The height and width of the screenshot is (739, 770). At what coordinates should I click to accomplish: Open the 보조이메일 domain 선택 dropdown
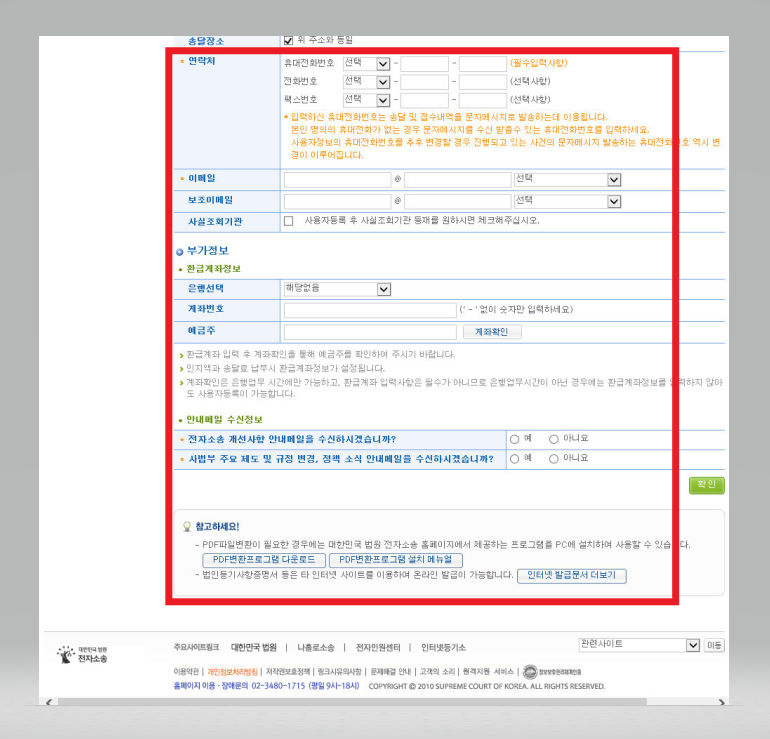(x=567, y=201)
